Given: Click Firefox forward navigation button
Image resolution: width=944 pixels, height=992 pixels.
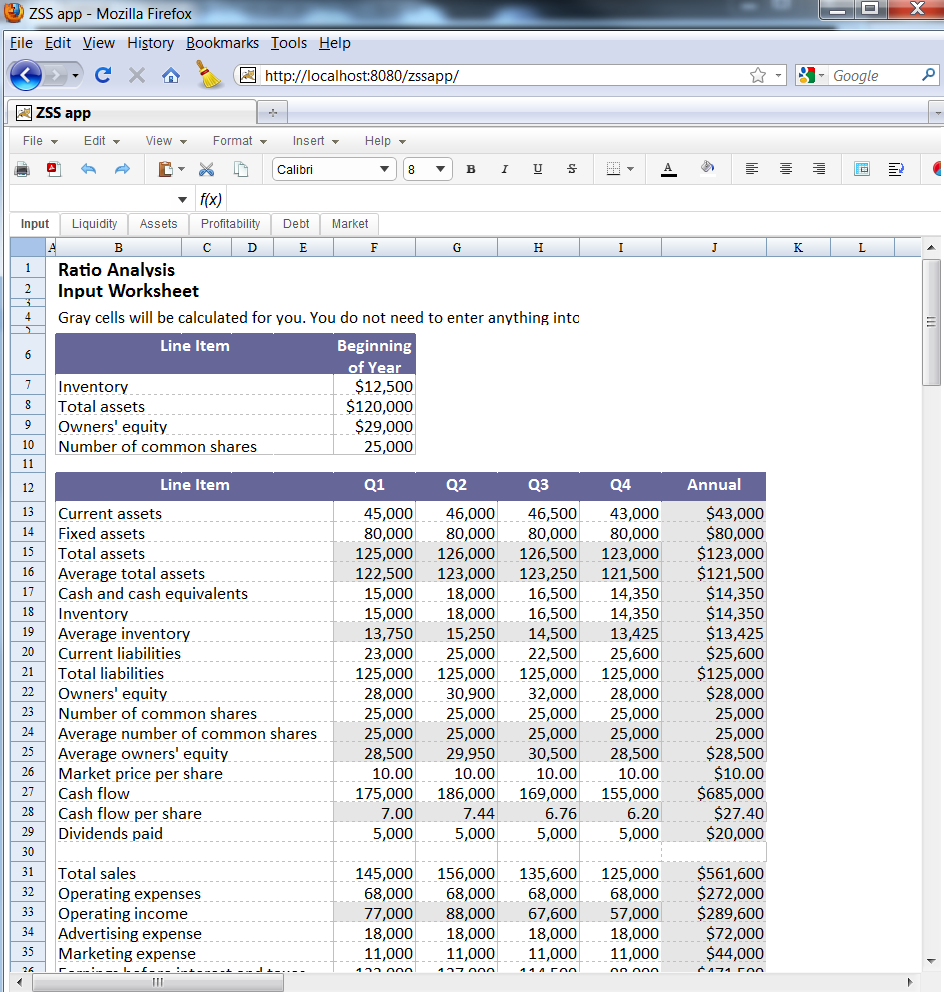Looking at the screenshot, I should click(x=58, y=76).
